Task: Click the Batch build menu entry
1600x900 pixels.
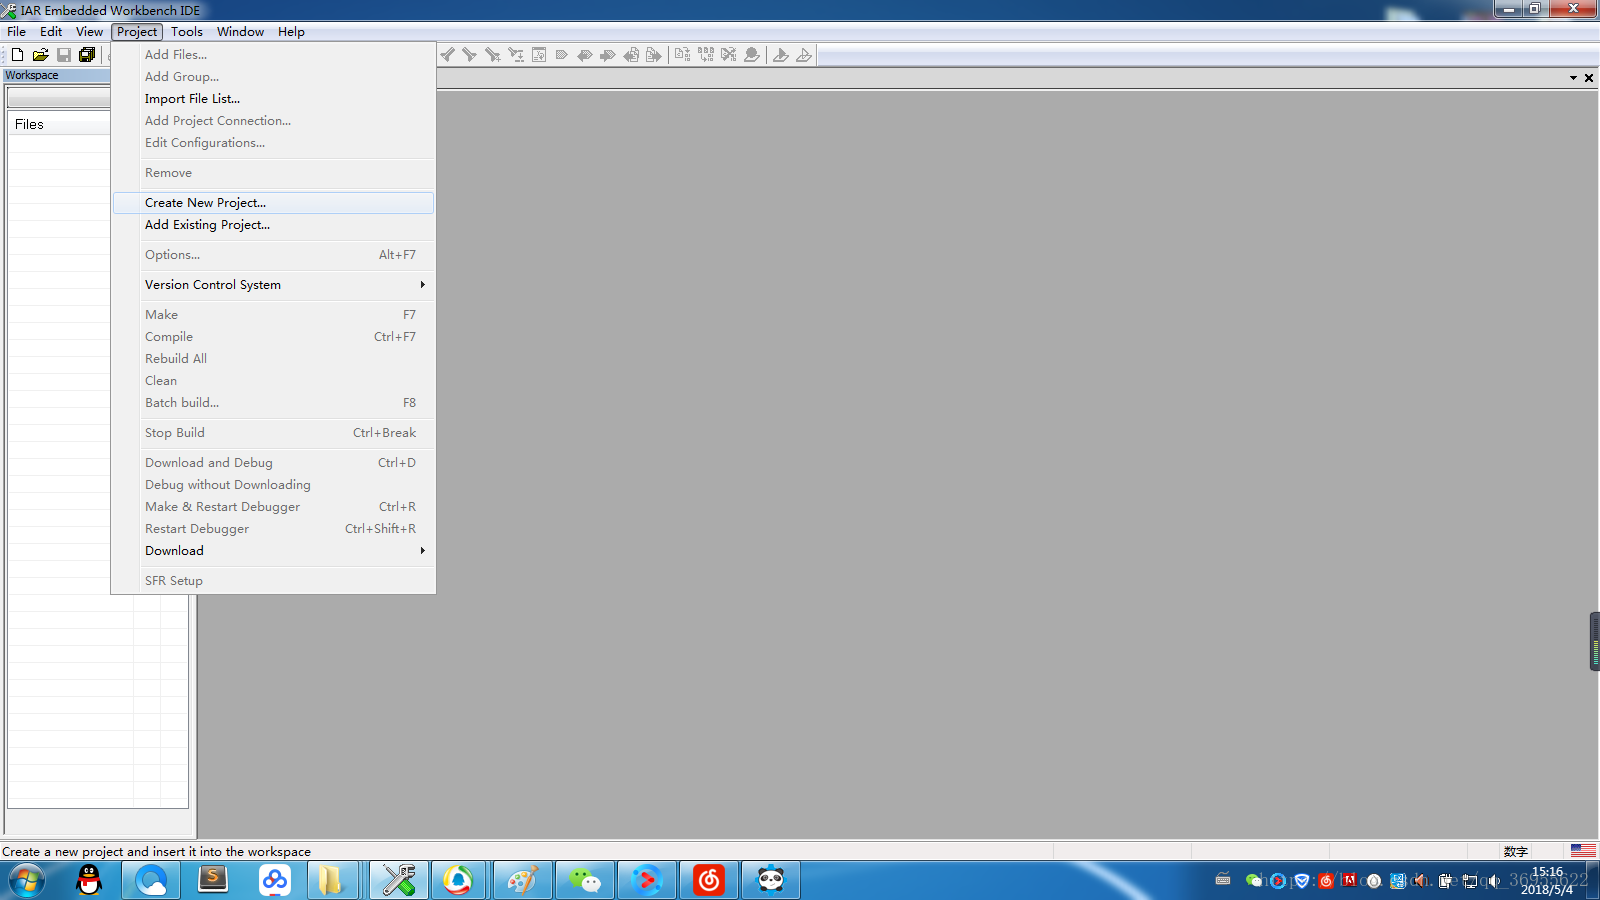Action: click(x=273, y=403)
